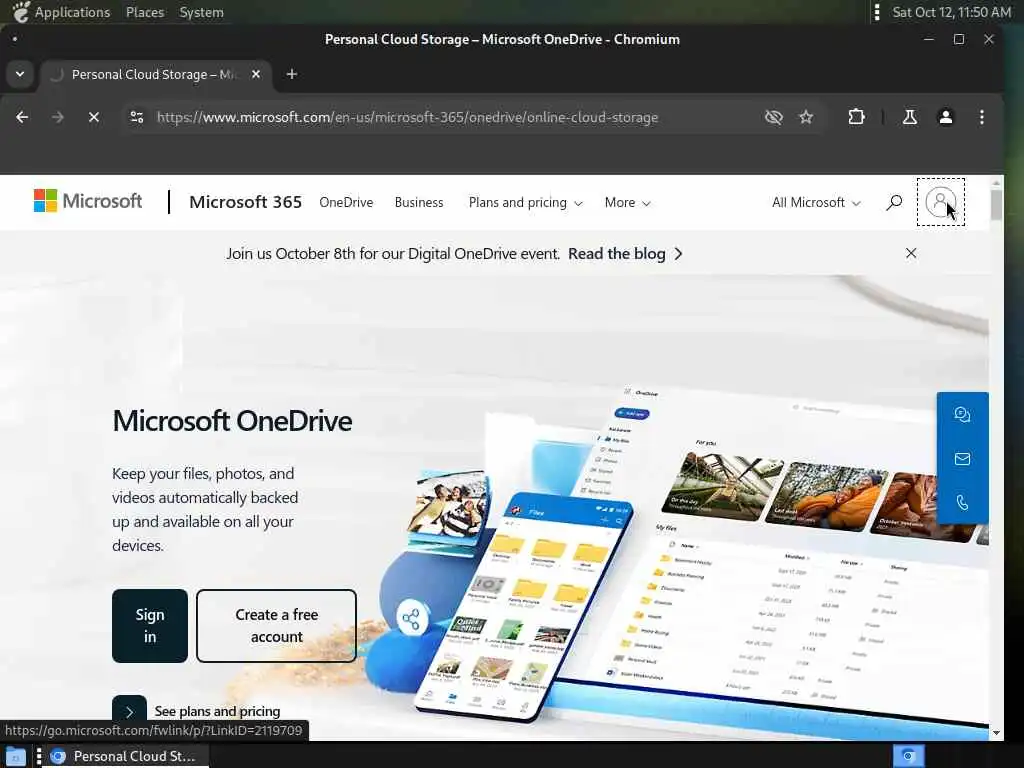Click the phone icon on the side panel

(962, 502)
